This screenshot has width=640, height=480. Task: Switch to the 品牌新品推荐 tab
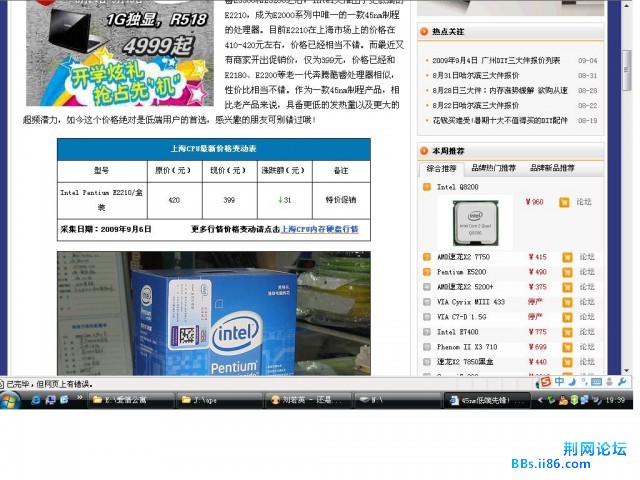click(552, 168)
